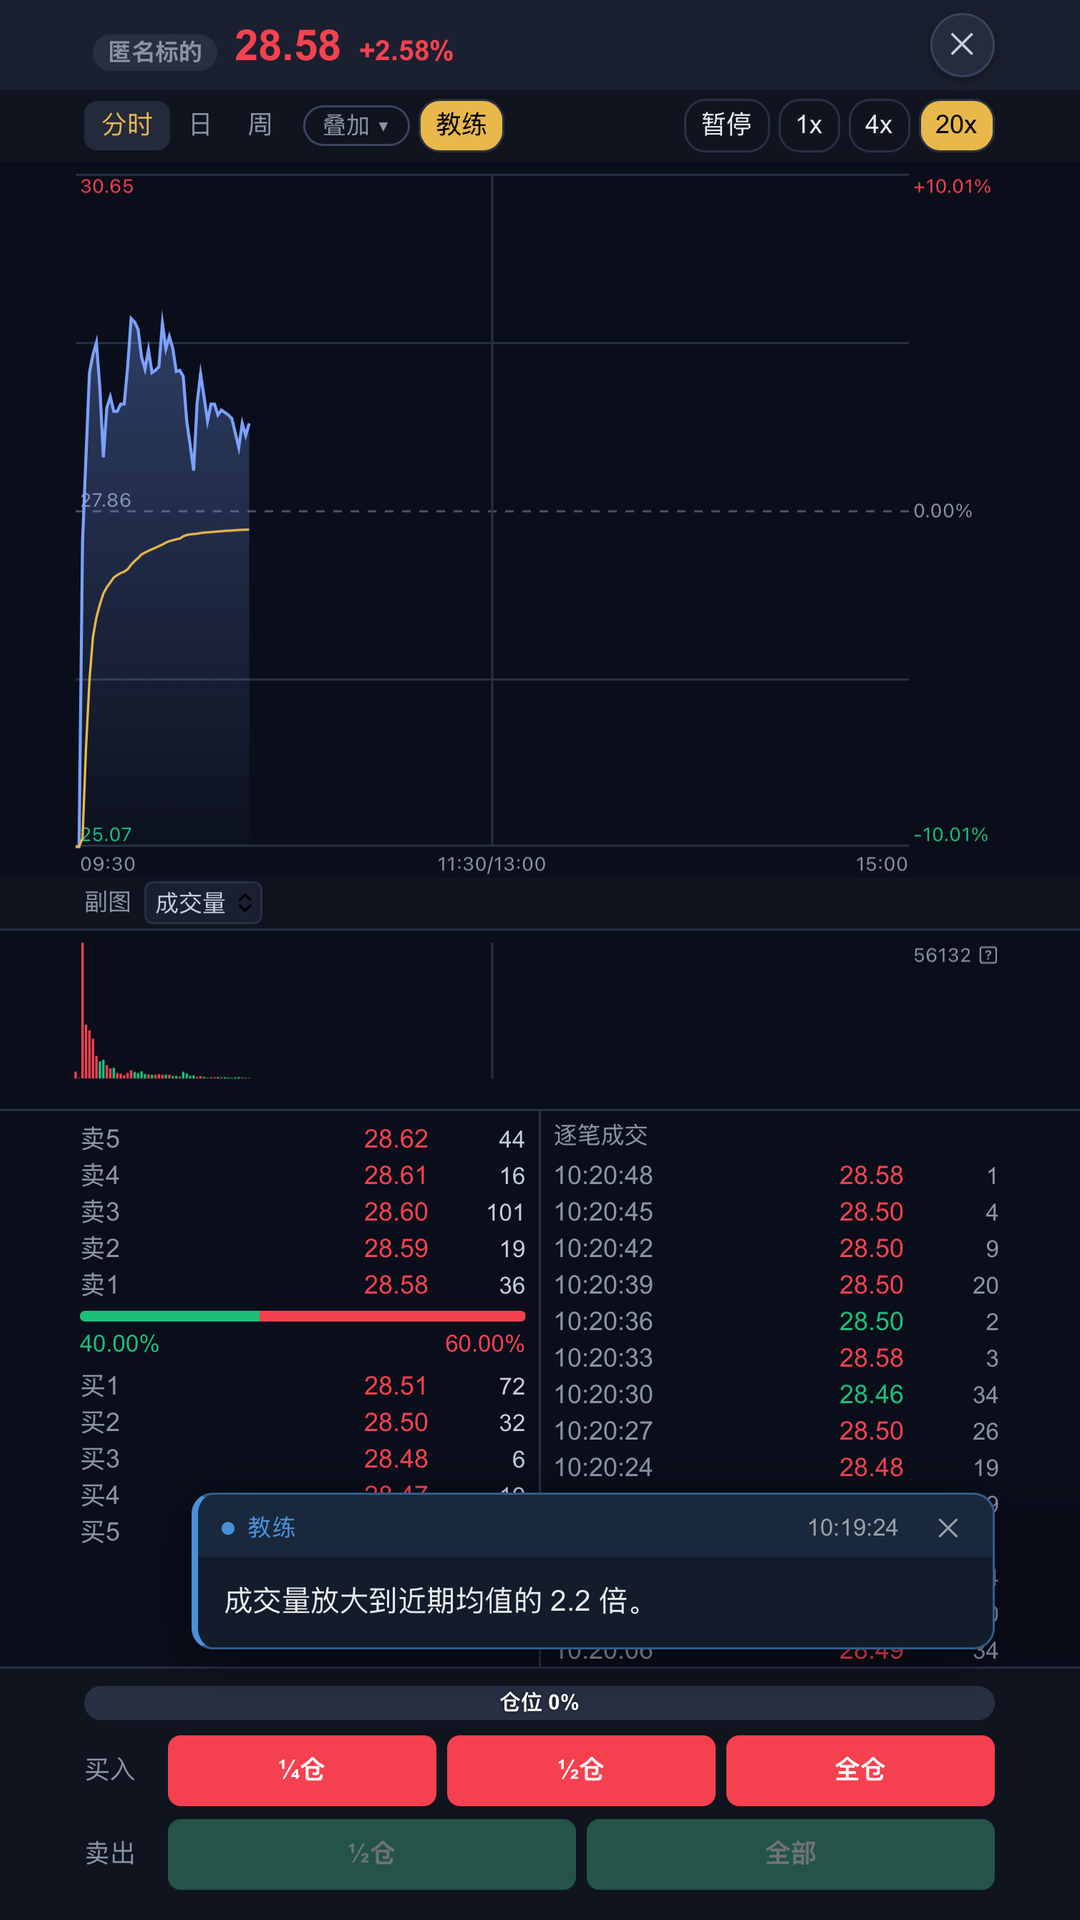
Task: Select 20x playback speed
Action: tap(956, 125)
